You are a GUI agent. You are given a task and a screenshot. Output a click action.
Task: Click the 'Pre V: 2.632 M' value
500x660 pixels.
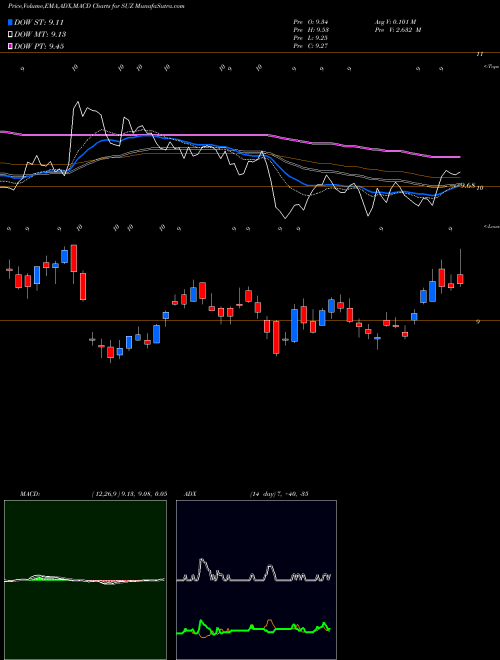[398, 30]
